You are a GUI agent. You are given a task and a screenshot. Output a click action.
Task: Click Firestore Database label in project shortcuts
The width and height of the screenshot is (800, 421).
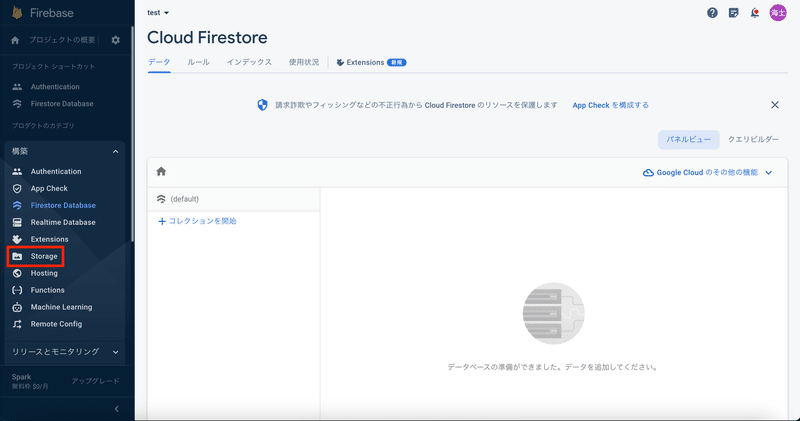[62, 104]
